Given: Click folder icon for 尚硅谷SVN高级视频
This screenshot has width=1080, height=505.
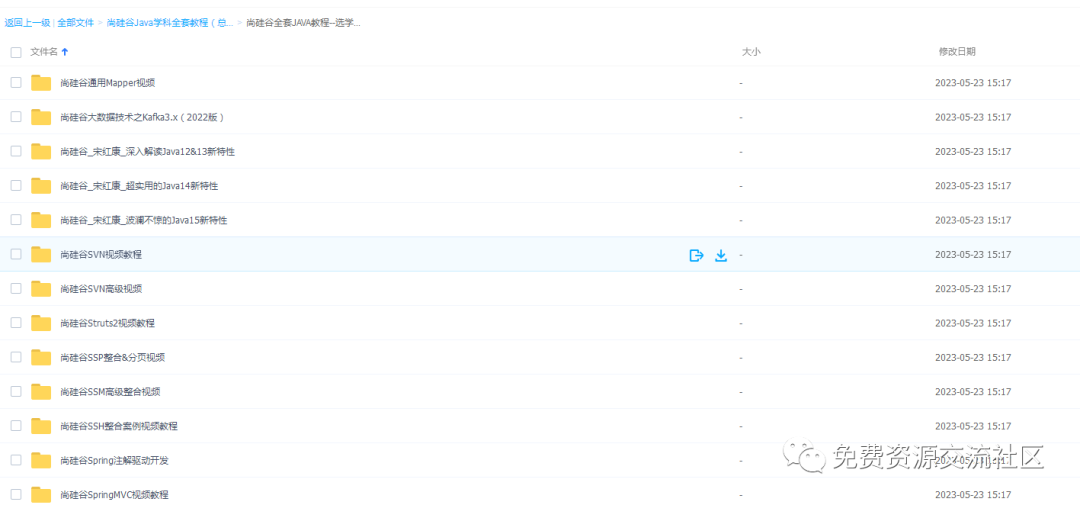Looking at the screenshot, I should pyautogui.click(x=41, y=289).
